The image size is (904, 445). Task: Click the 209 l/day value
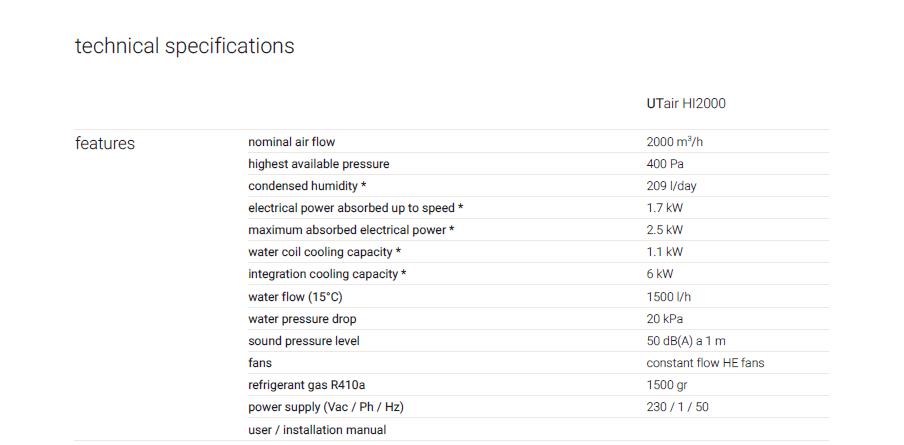(x=671, y=186)
